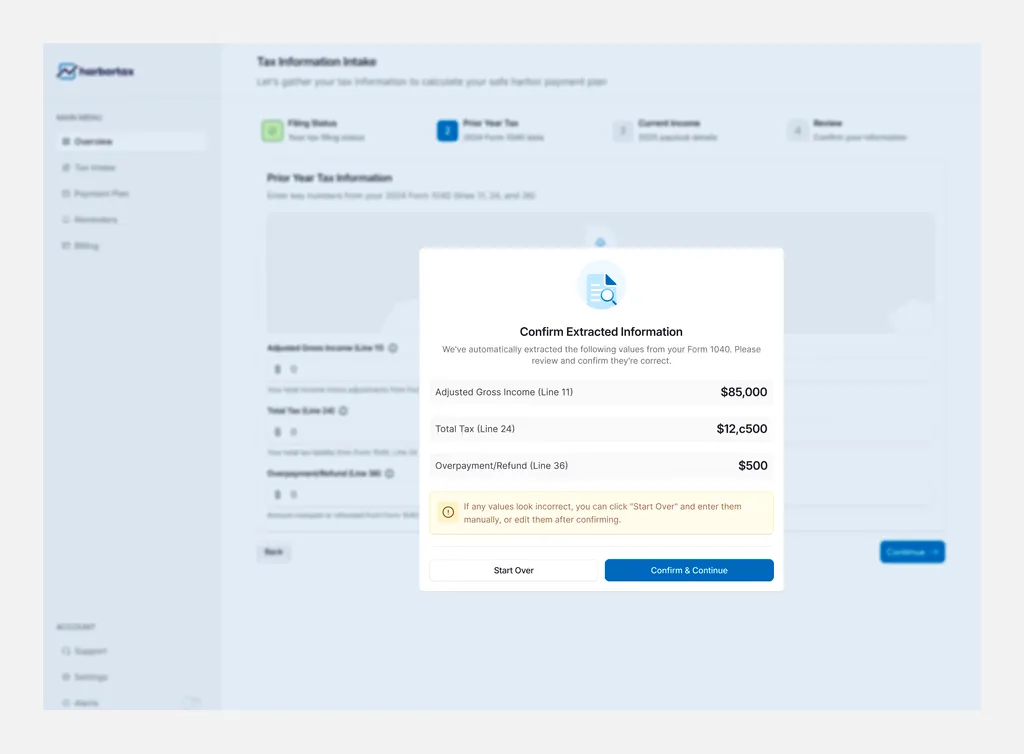1024x754 pixels.
Task: Click the upload icon in the blurred drop area
Action: [x=600, y=242]
